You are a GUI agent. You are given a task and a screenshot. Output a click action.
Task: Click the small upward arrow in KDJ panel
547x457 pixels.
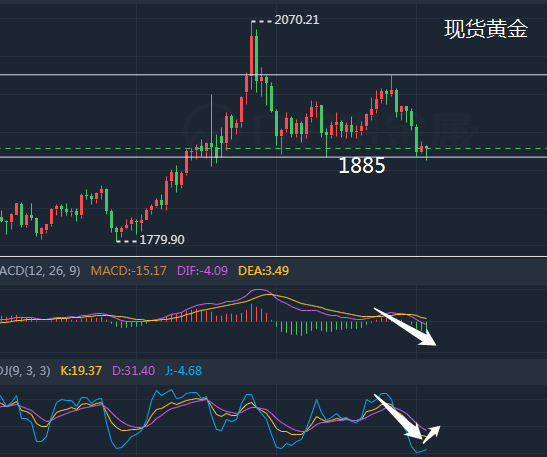coord(432,434)
